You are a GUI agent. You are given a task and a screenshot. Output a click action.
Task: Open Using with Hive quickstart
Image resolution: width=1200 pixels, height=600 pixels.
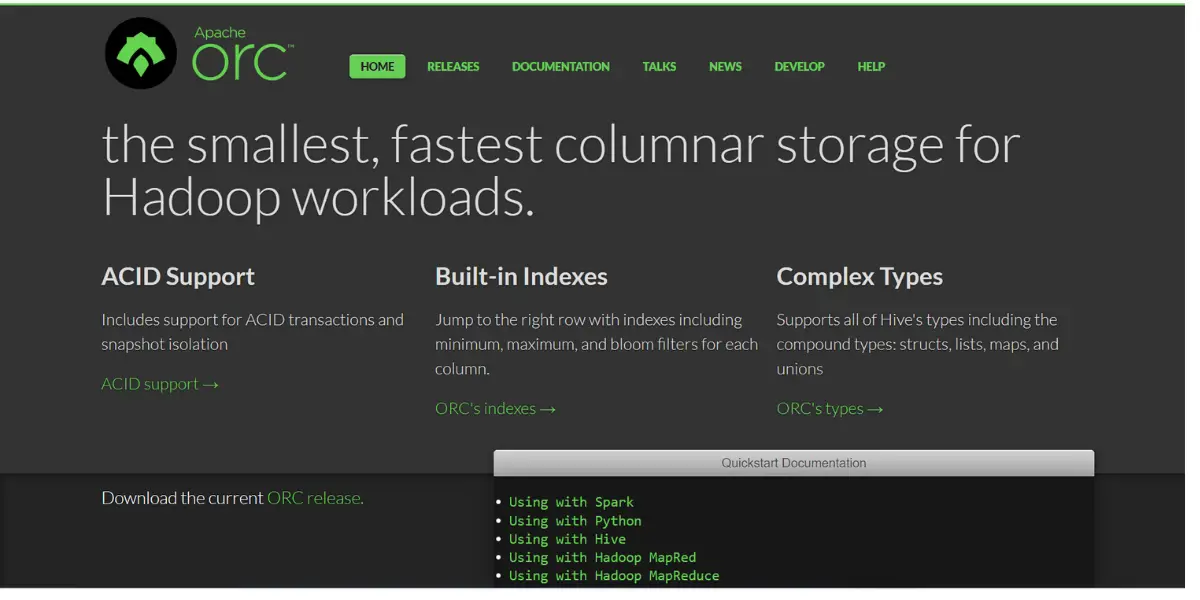tap(567, 539)
